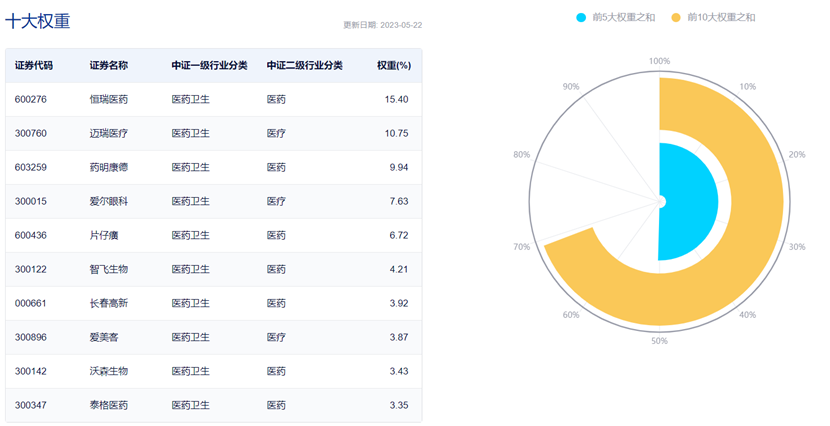The image size is (830, 426).
Task: Click the 中证二级行业分类 column header
Action: [305, 65]
